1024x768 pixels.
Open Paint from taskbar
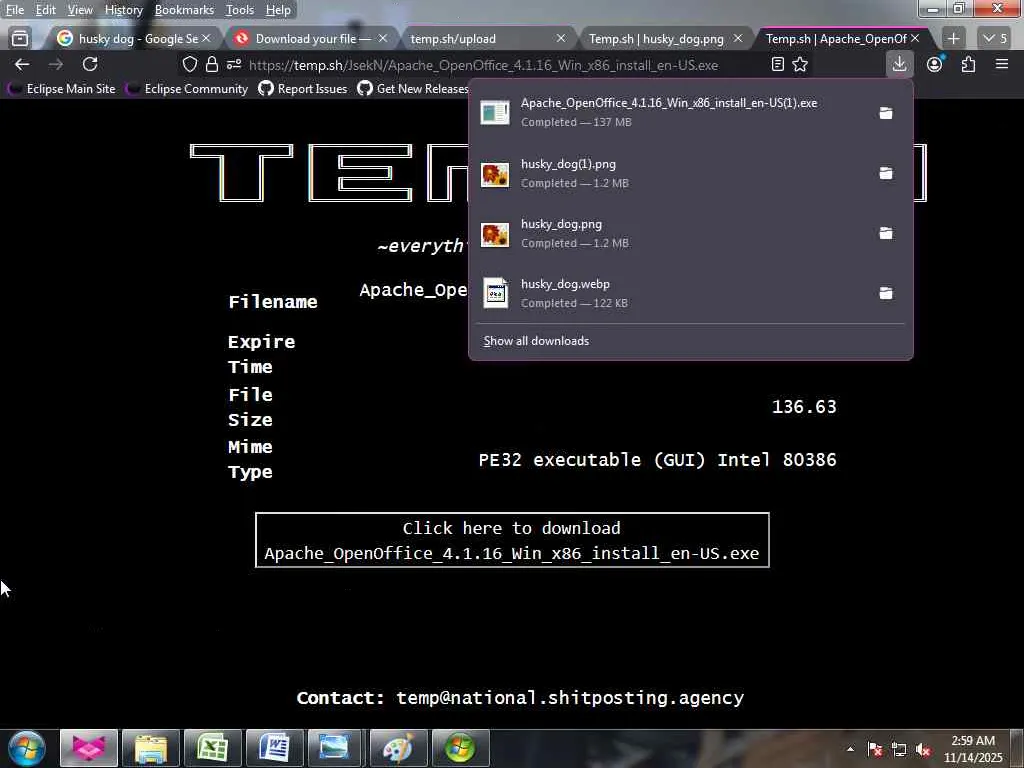(x=398, y=748)
